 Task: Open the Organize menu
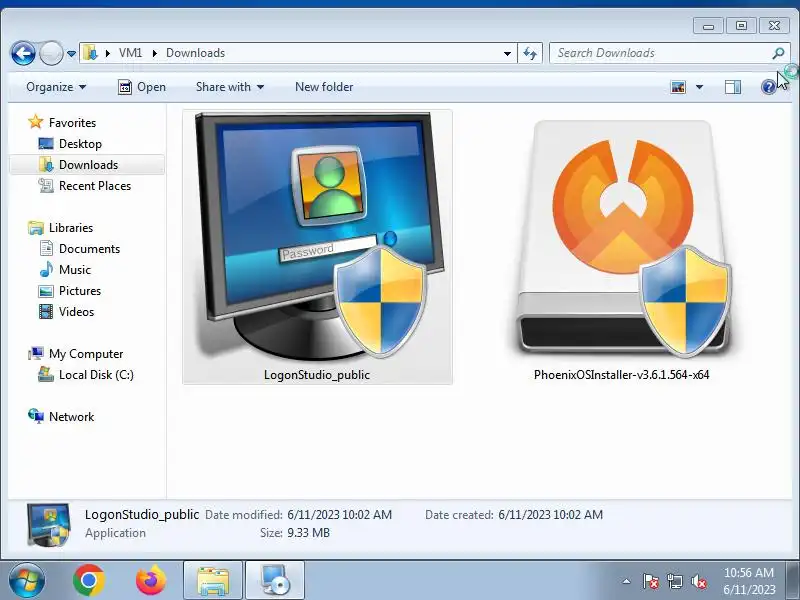point(56,87)
